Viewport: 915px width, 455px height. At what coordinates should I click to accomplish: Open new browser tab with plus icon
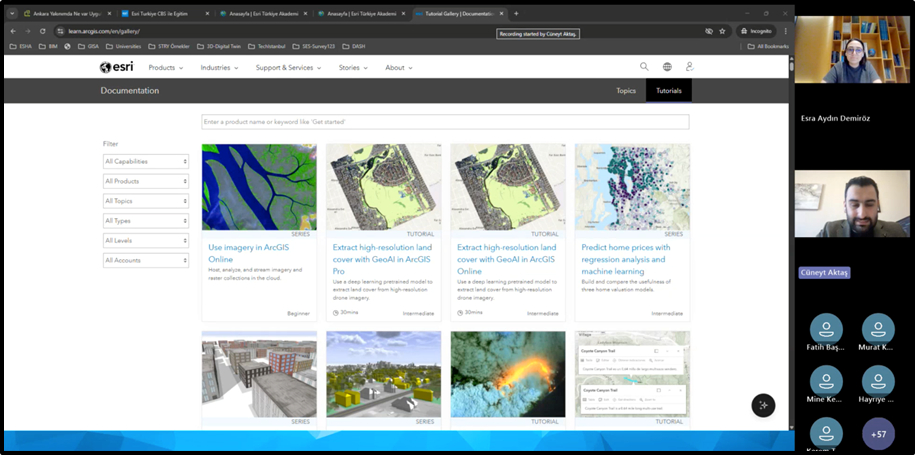516,14
